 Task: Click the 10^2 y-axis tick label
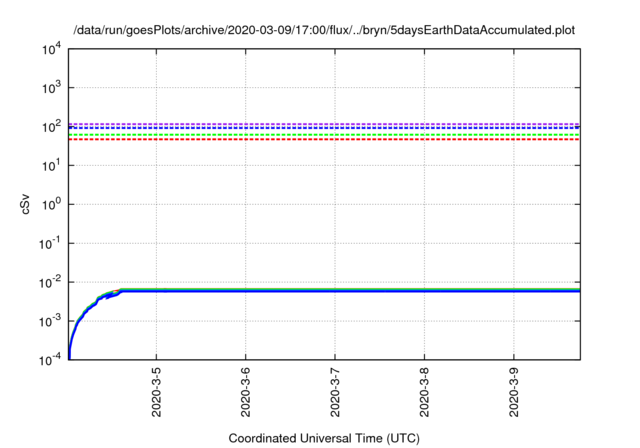(x=51, y=127)
